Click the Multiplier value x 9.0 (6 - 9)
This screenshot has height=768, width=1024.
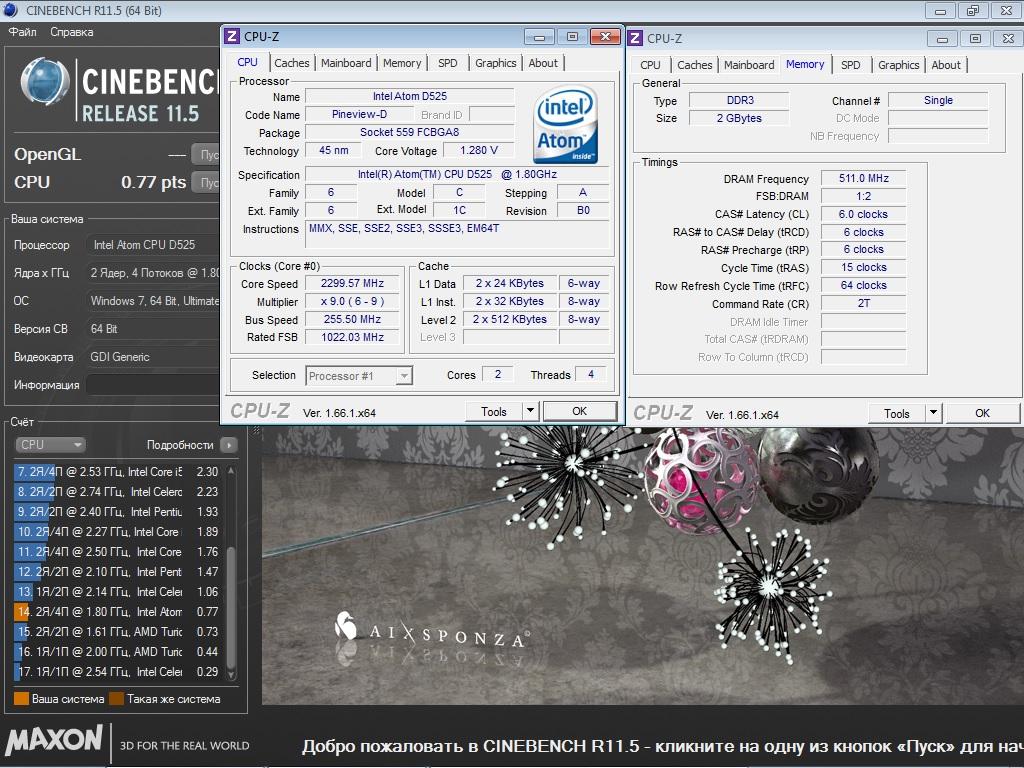point(352,302)
